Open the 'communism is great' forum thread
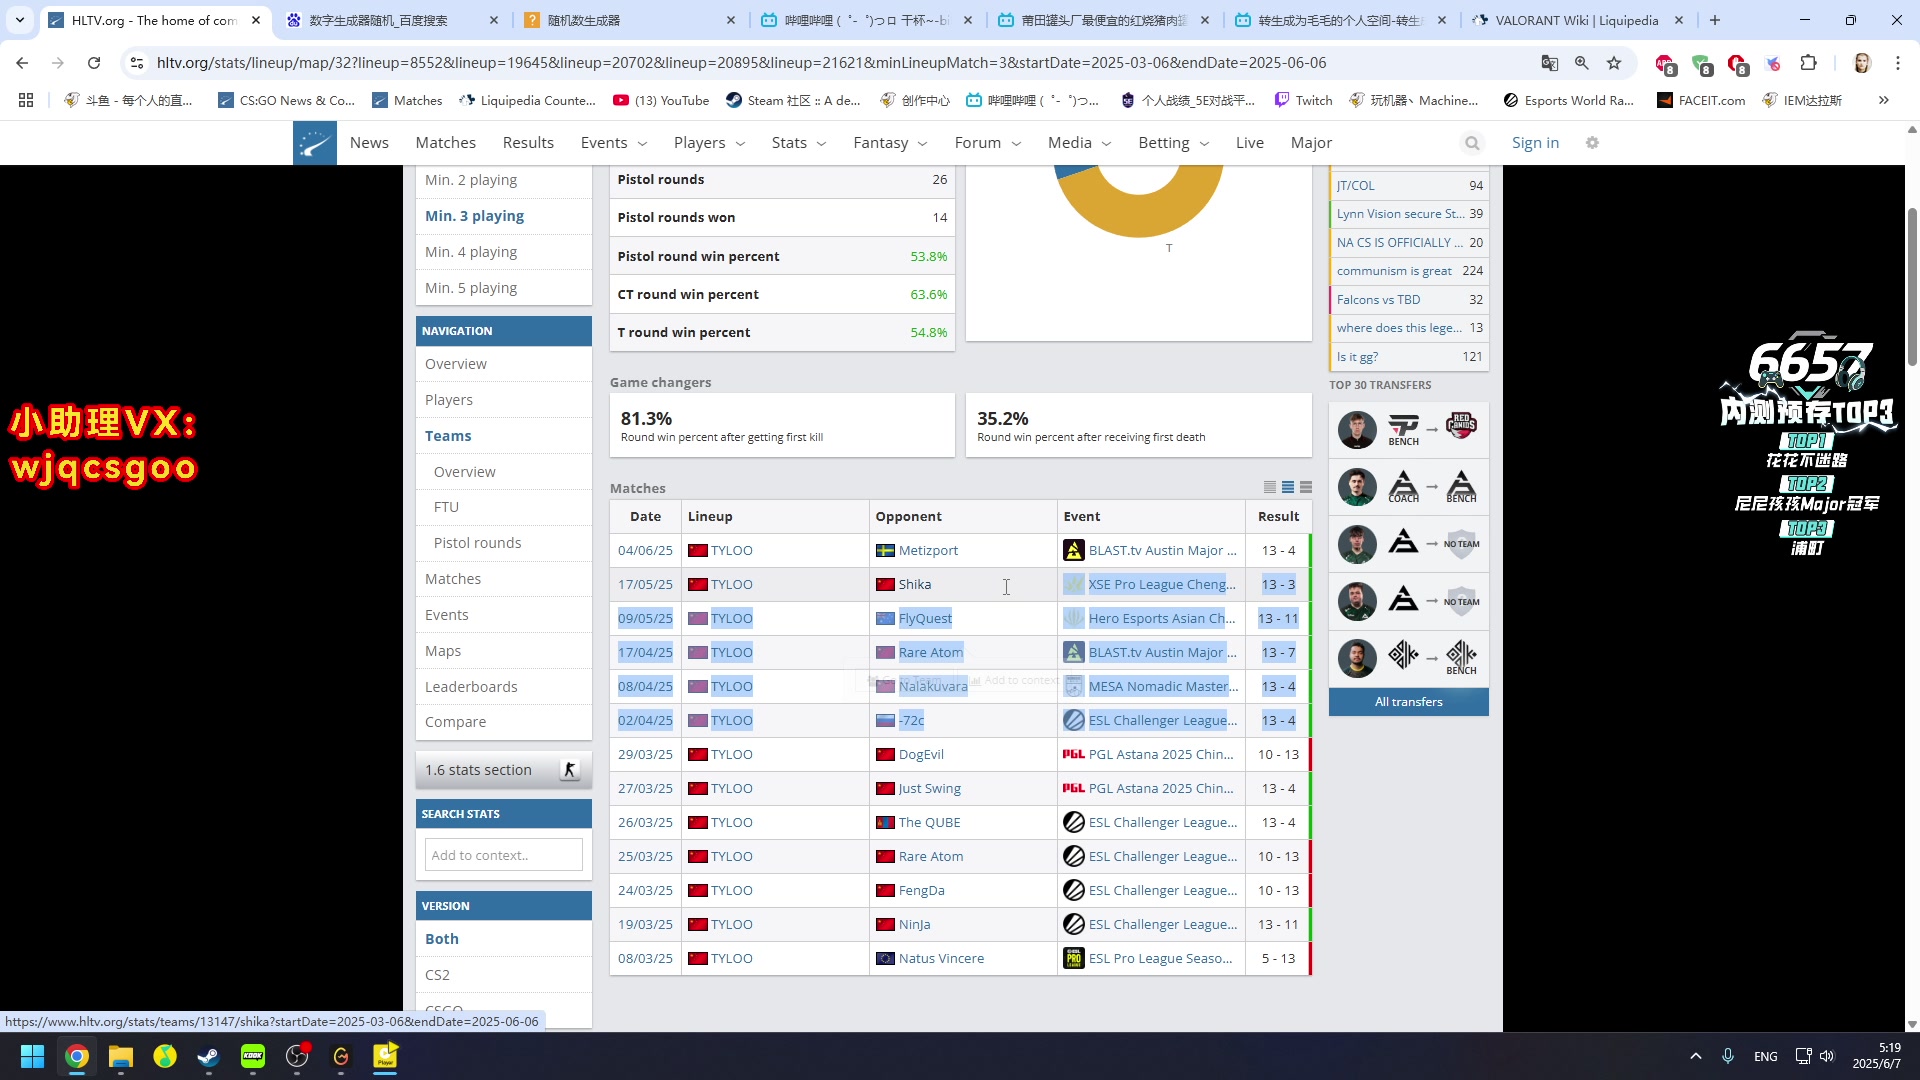1920x1080 pixels. [1394, 271]
